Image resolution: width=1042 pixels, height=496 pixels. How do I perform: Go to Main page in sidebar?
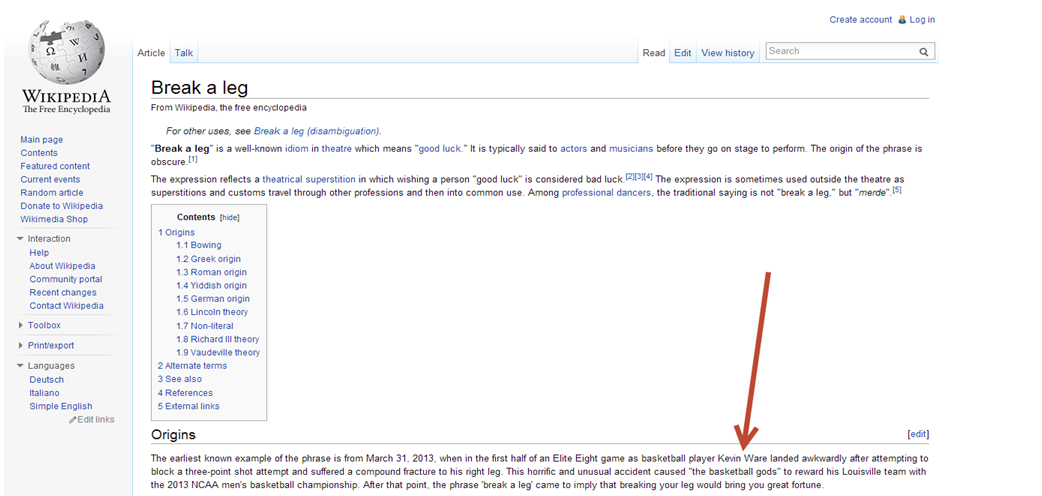tap(42, 140)
